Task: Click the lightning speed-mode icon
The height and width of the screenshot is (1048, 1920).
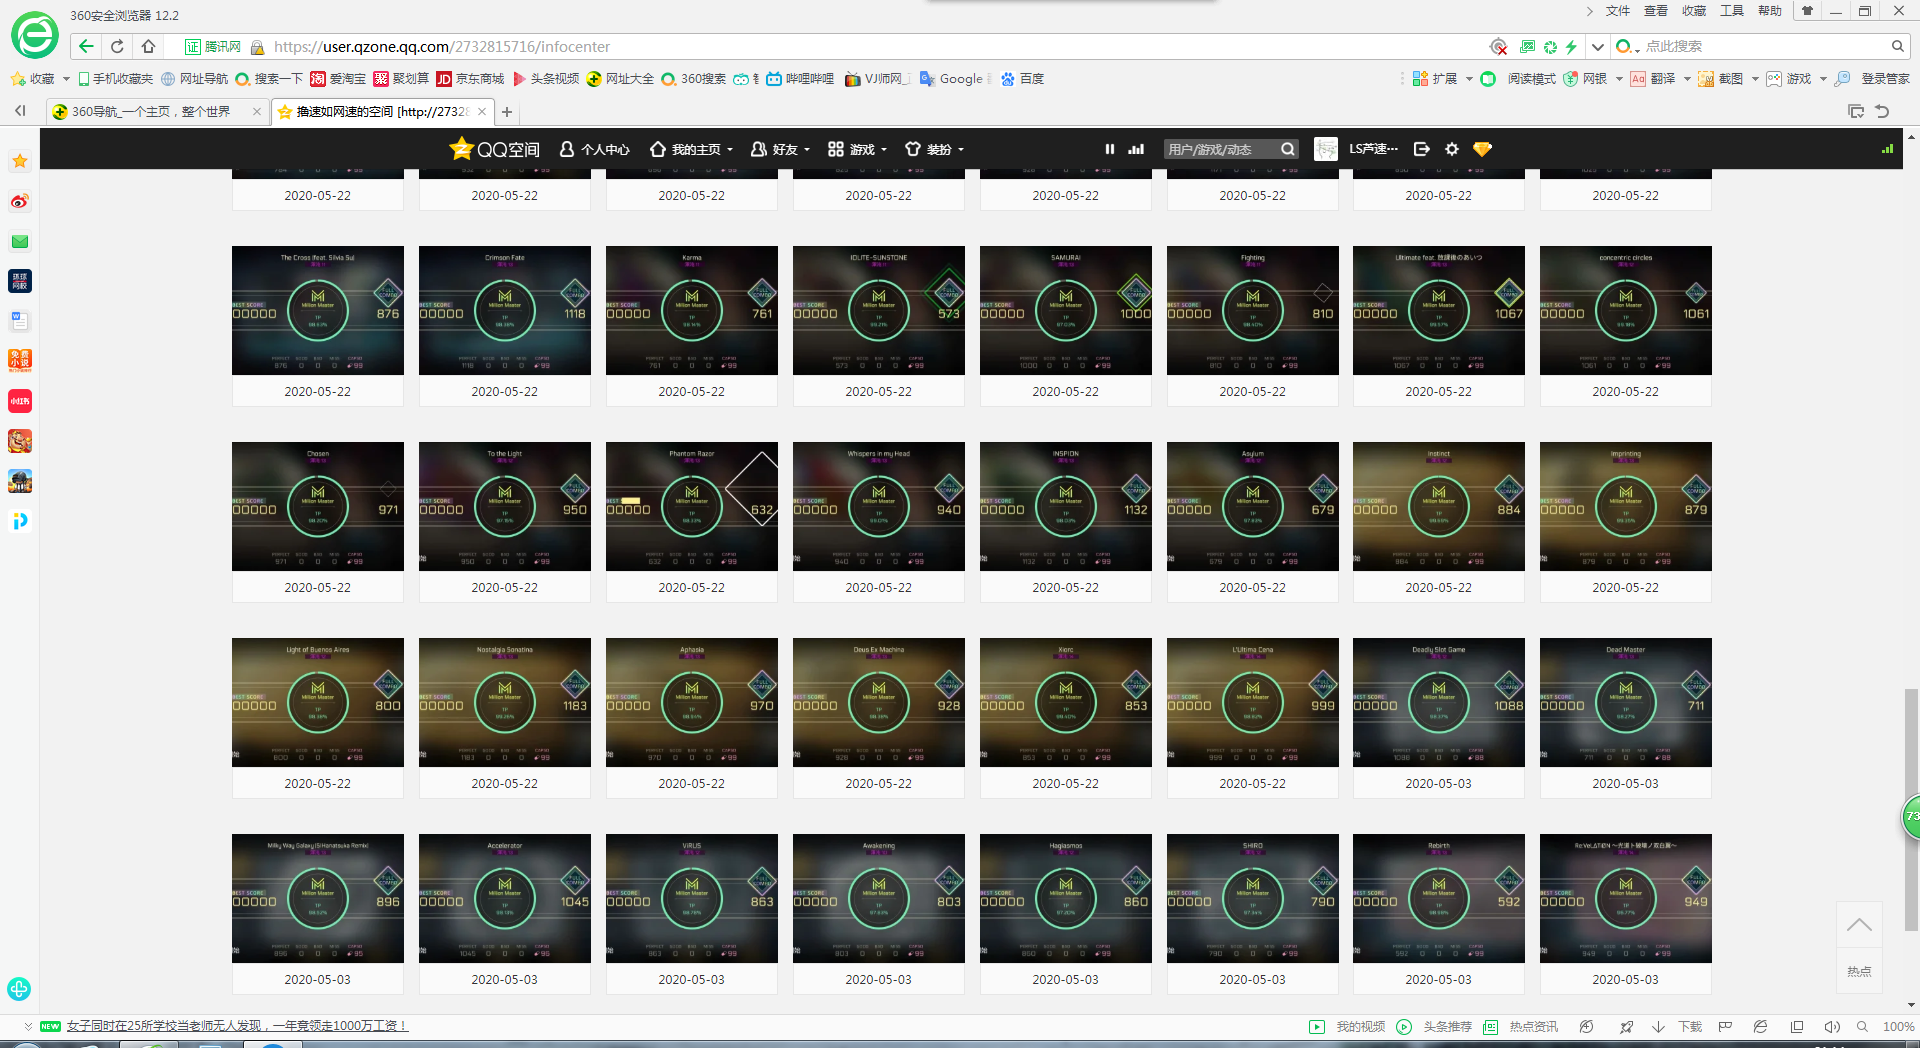Action: [1572, 46]
